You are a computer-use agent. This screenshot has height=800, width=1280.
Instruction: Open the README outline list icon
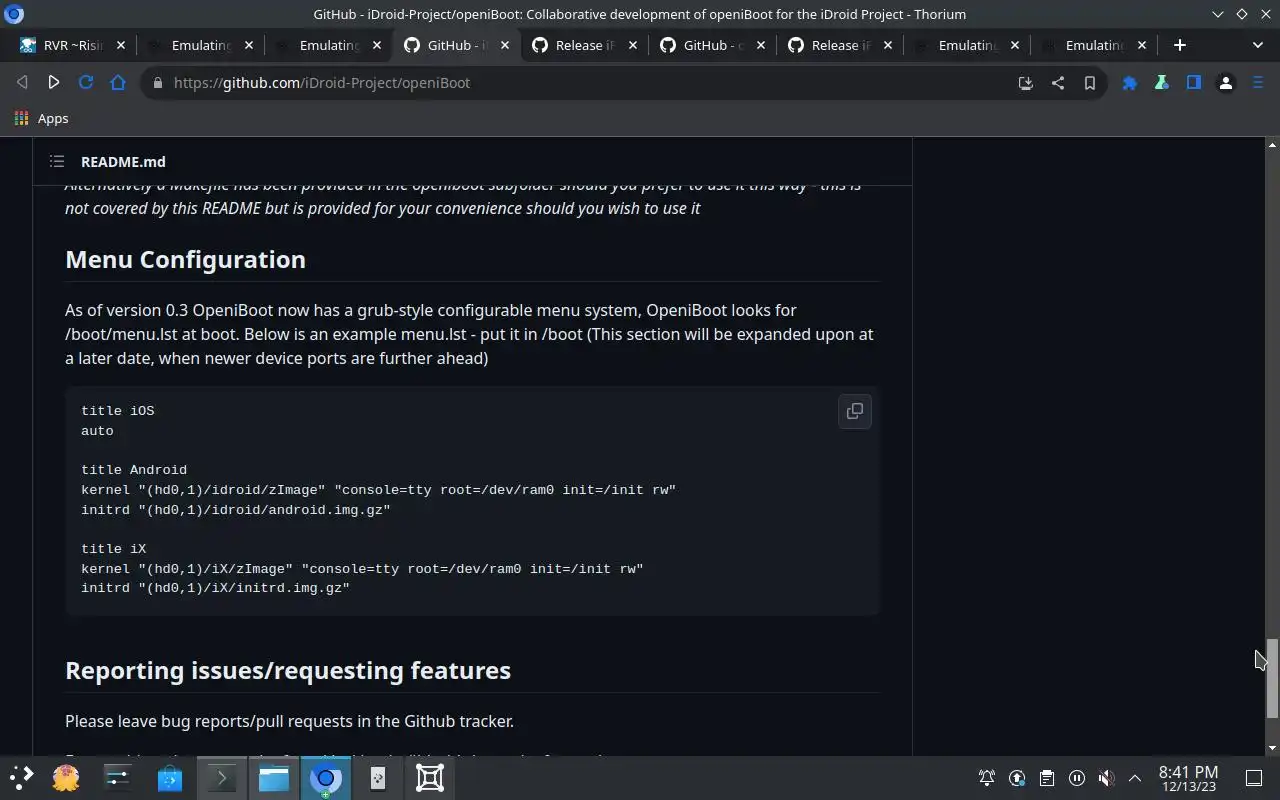coord(57,161)
